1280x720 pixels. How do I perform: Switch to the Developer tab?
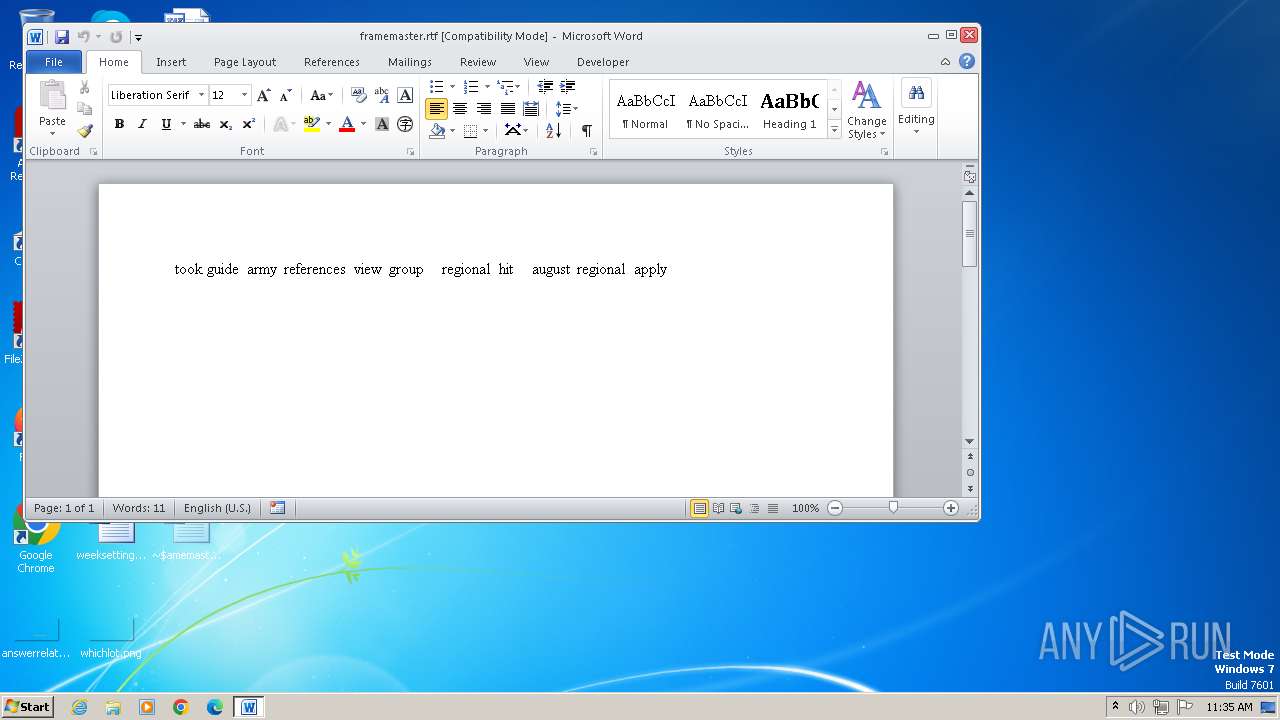tap(603, 62)
